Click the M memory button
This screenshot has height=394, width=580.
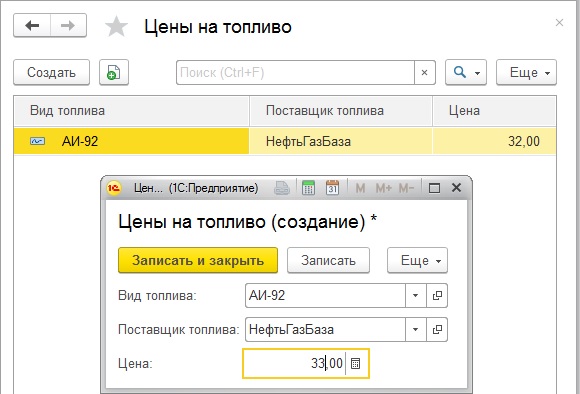(360, 188)
